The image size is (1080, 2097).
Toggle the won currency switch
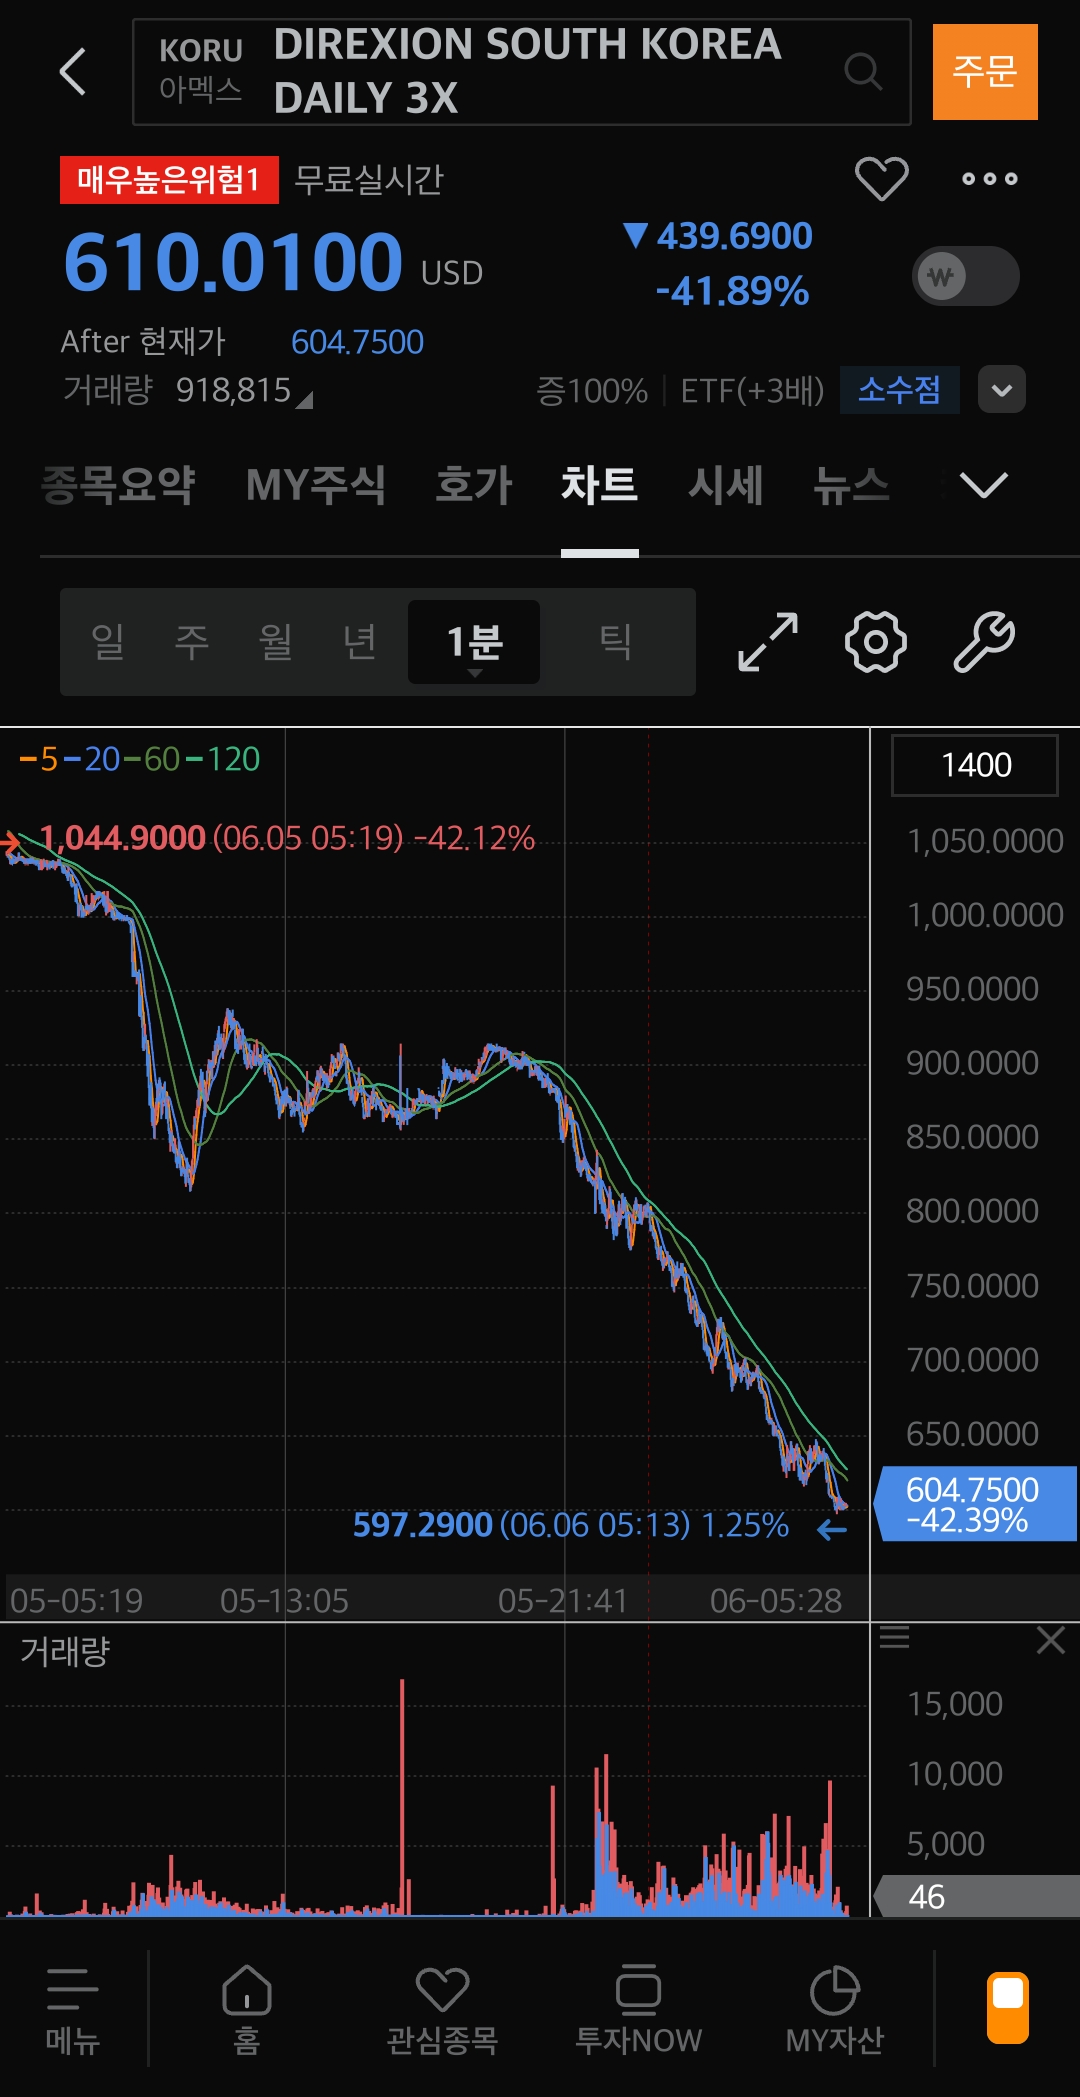tap(966, 276)
